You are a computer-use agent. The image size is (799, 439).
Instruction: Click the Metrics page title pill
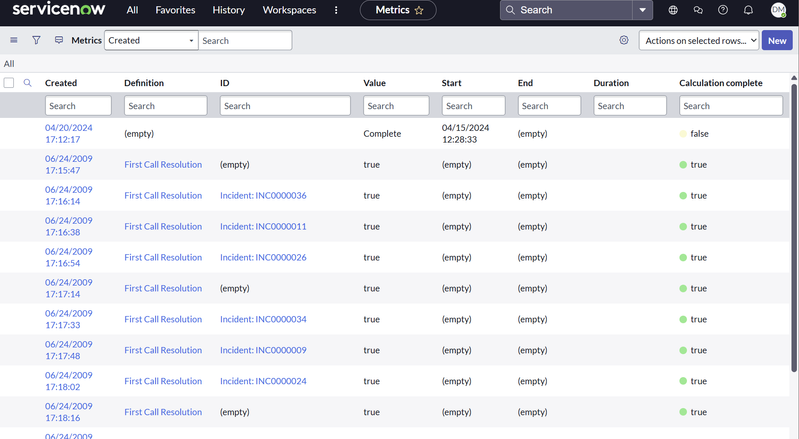click(x=398, y=10)
